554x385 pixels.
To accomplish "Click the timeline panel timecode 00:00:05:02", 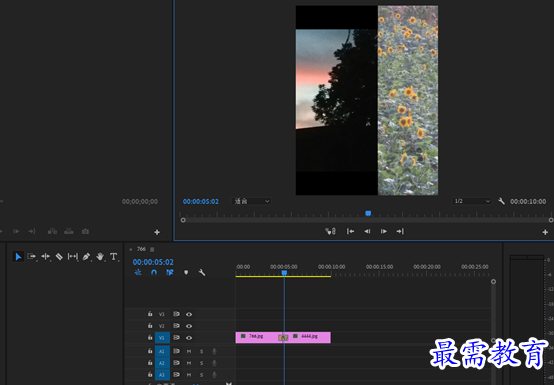I will coord(153,262).
